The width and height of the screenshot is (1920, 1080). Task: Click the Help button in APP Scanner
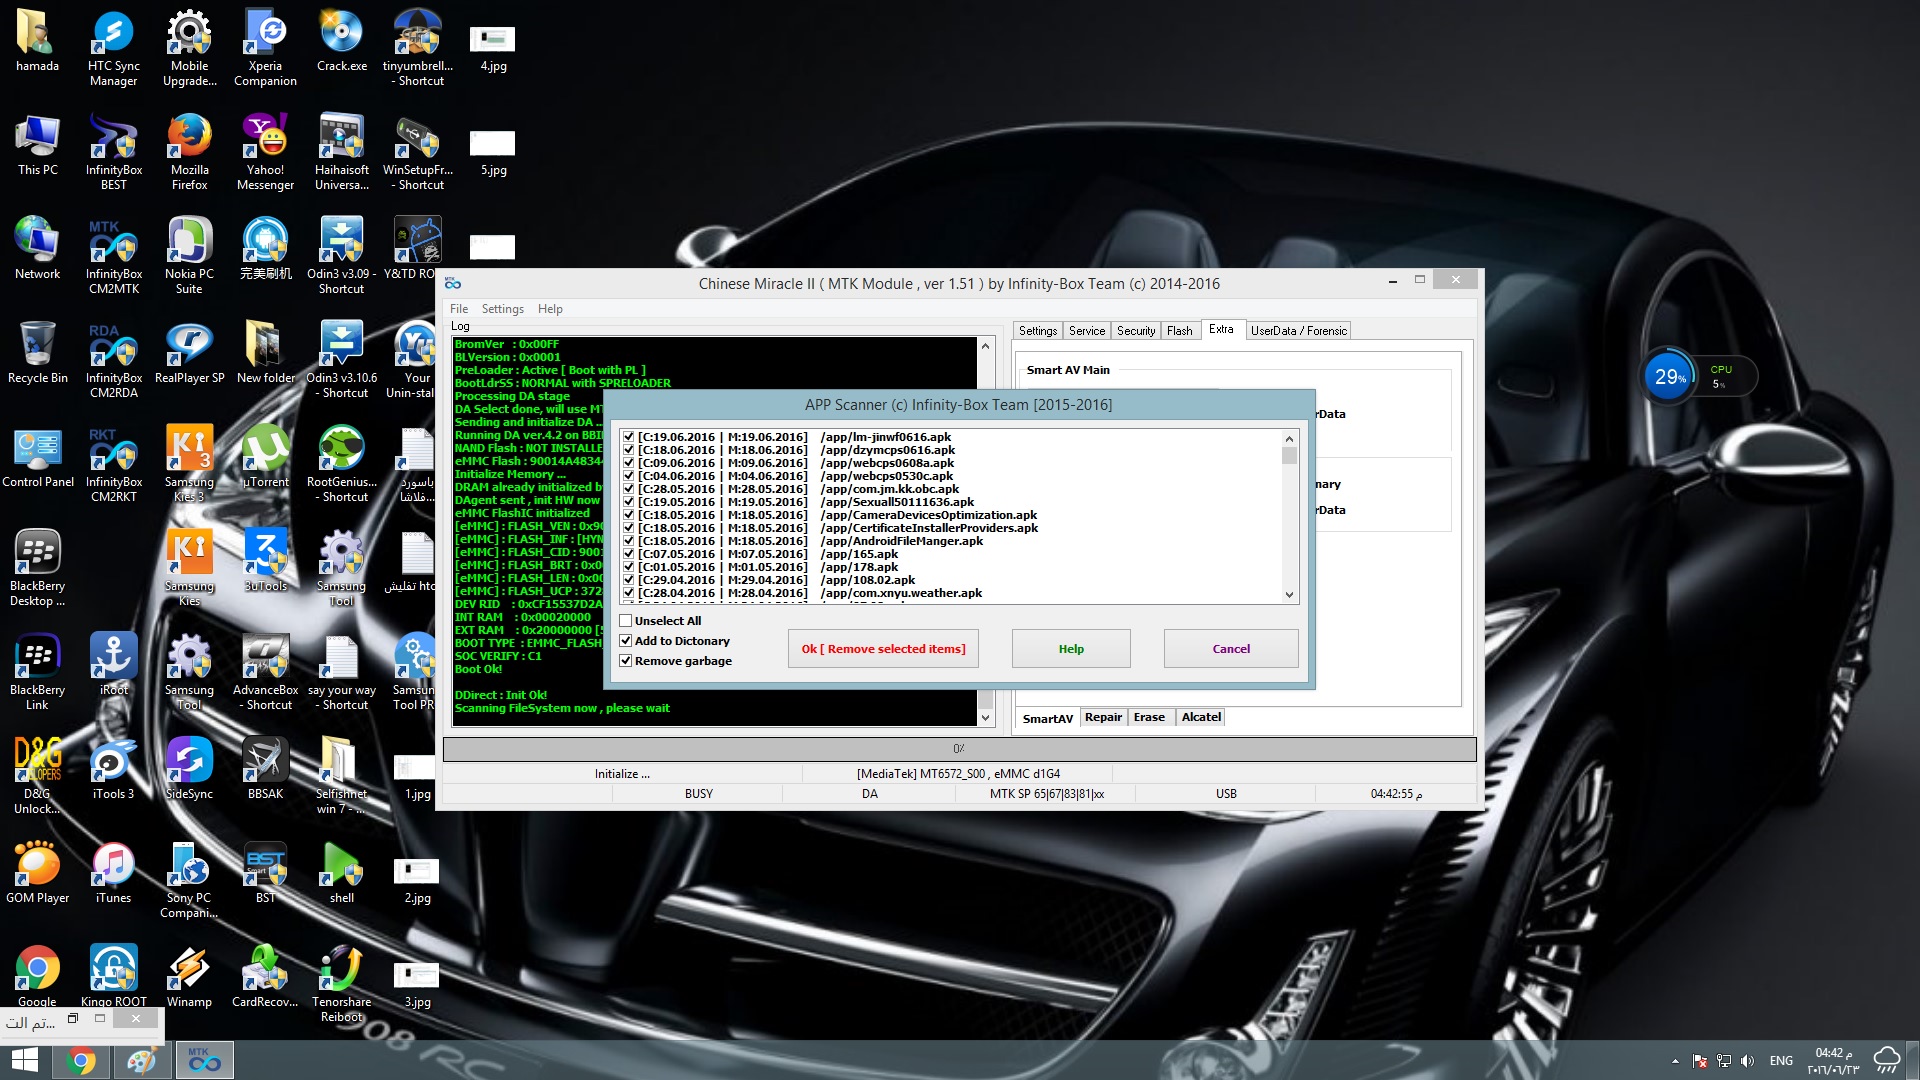pyautogui.click(x=1071, y=649)
